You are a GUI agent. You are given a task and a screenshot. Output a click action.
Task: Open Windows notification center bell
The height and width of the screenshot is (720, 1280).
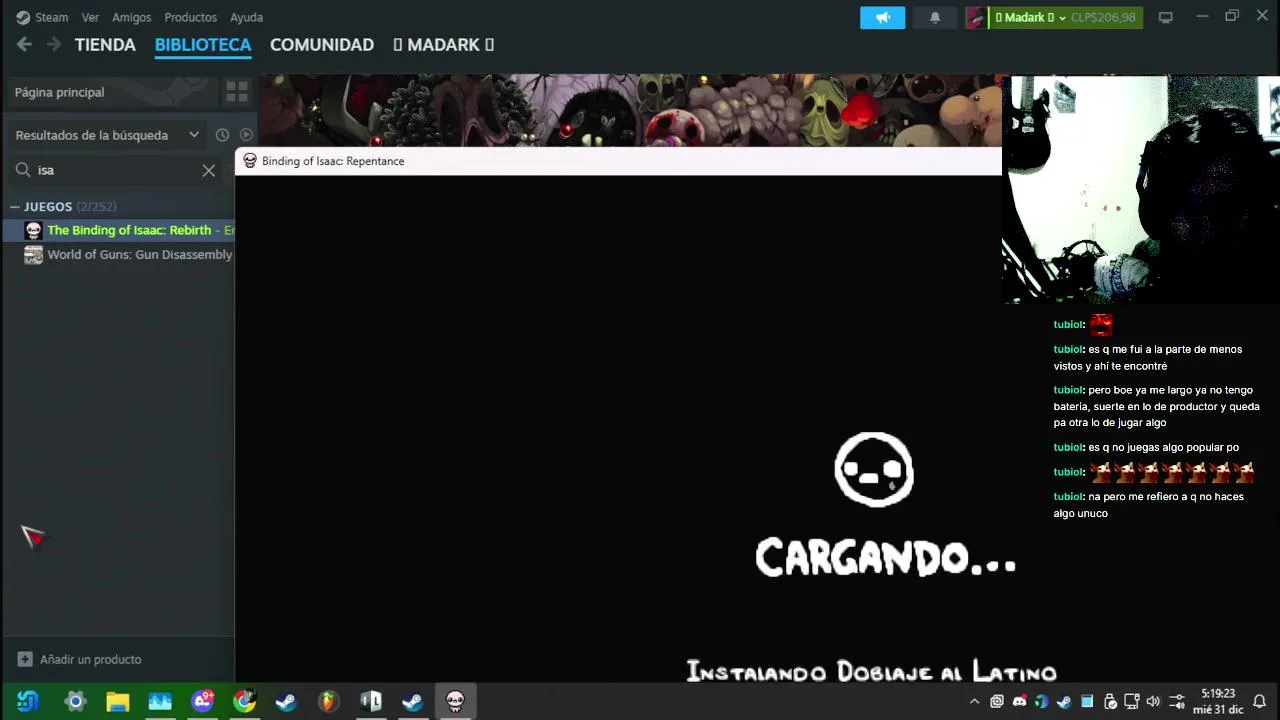(1259, 701)
